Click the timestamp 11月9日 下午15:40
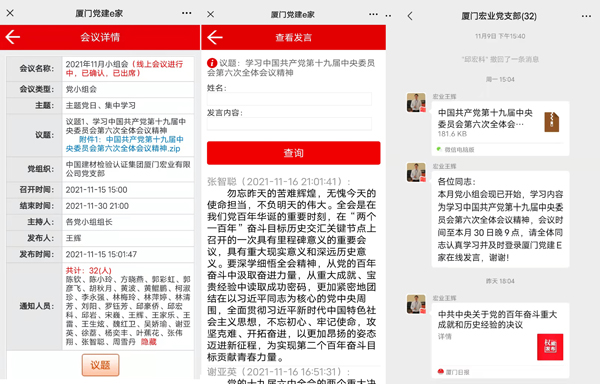Viewport: 600px width, 384px height. [x=500, y=36]
